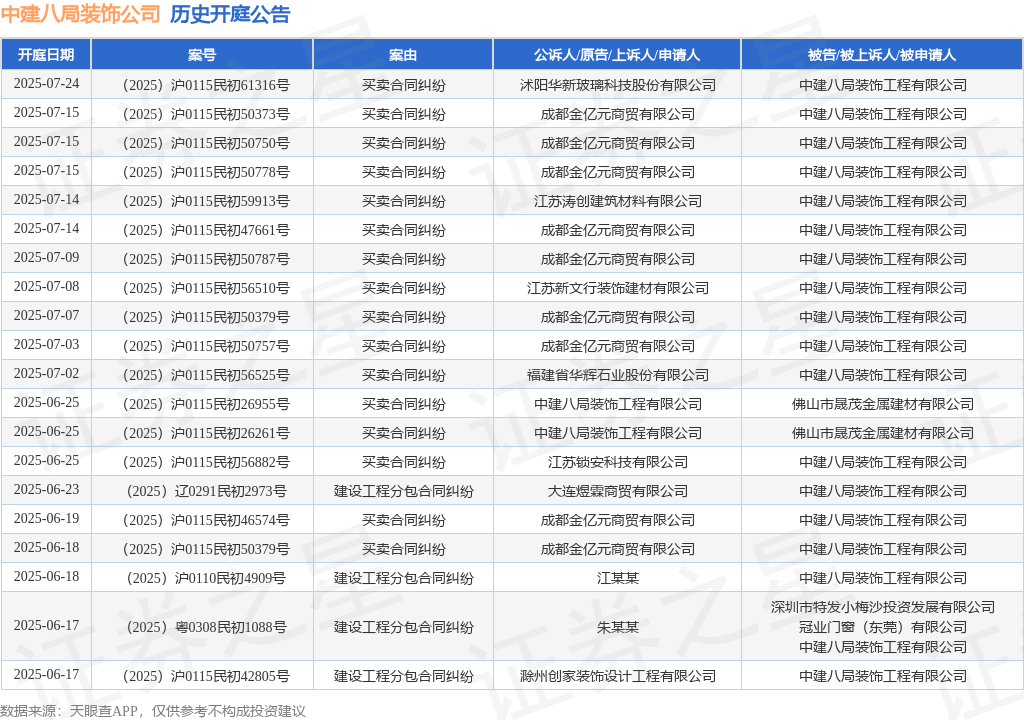1024x720 pixels.
Task: Click plaintiff 江某某 in the table
Action: [618, 578]
